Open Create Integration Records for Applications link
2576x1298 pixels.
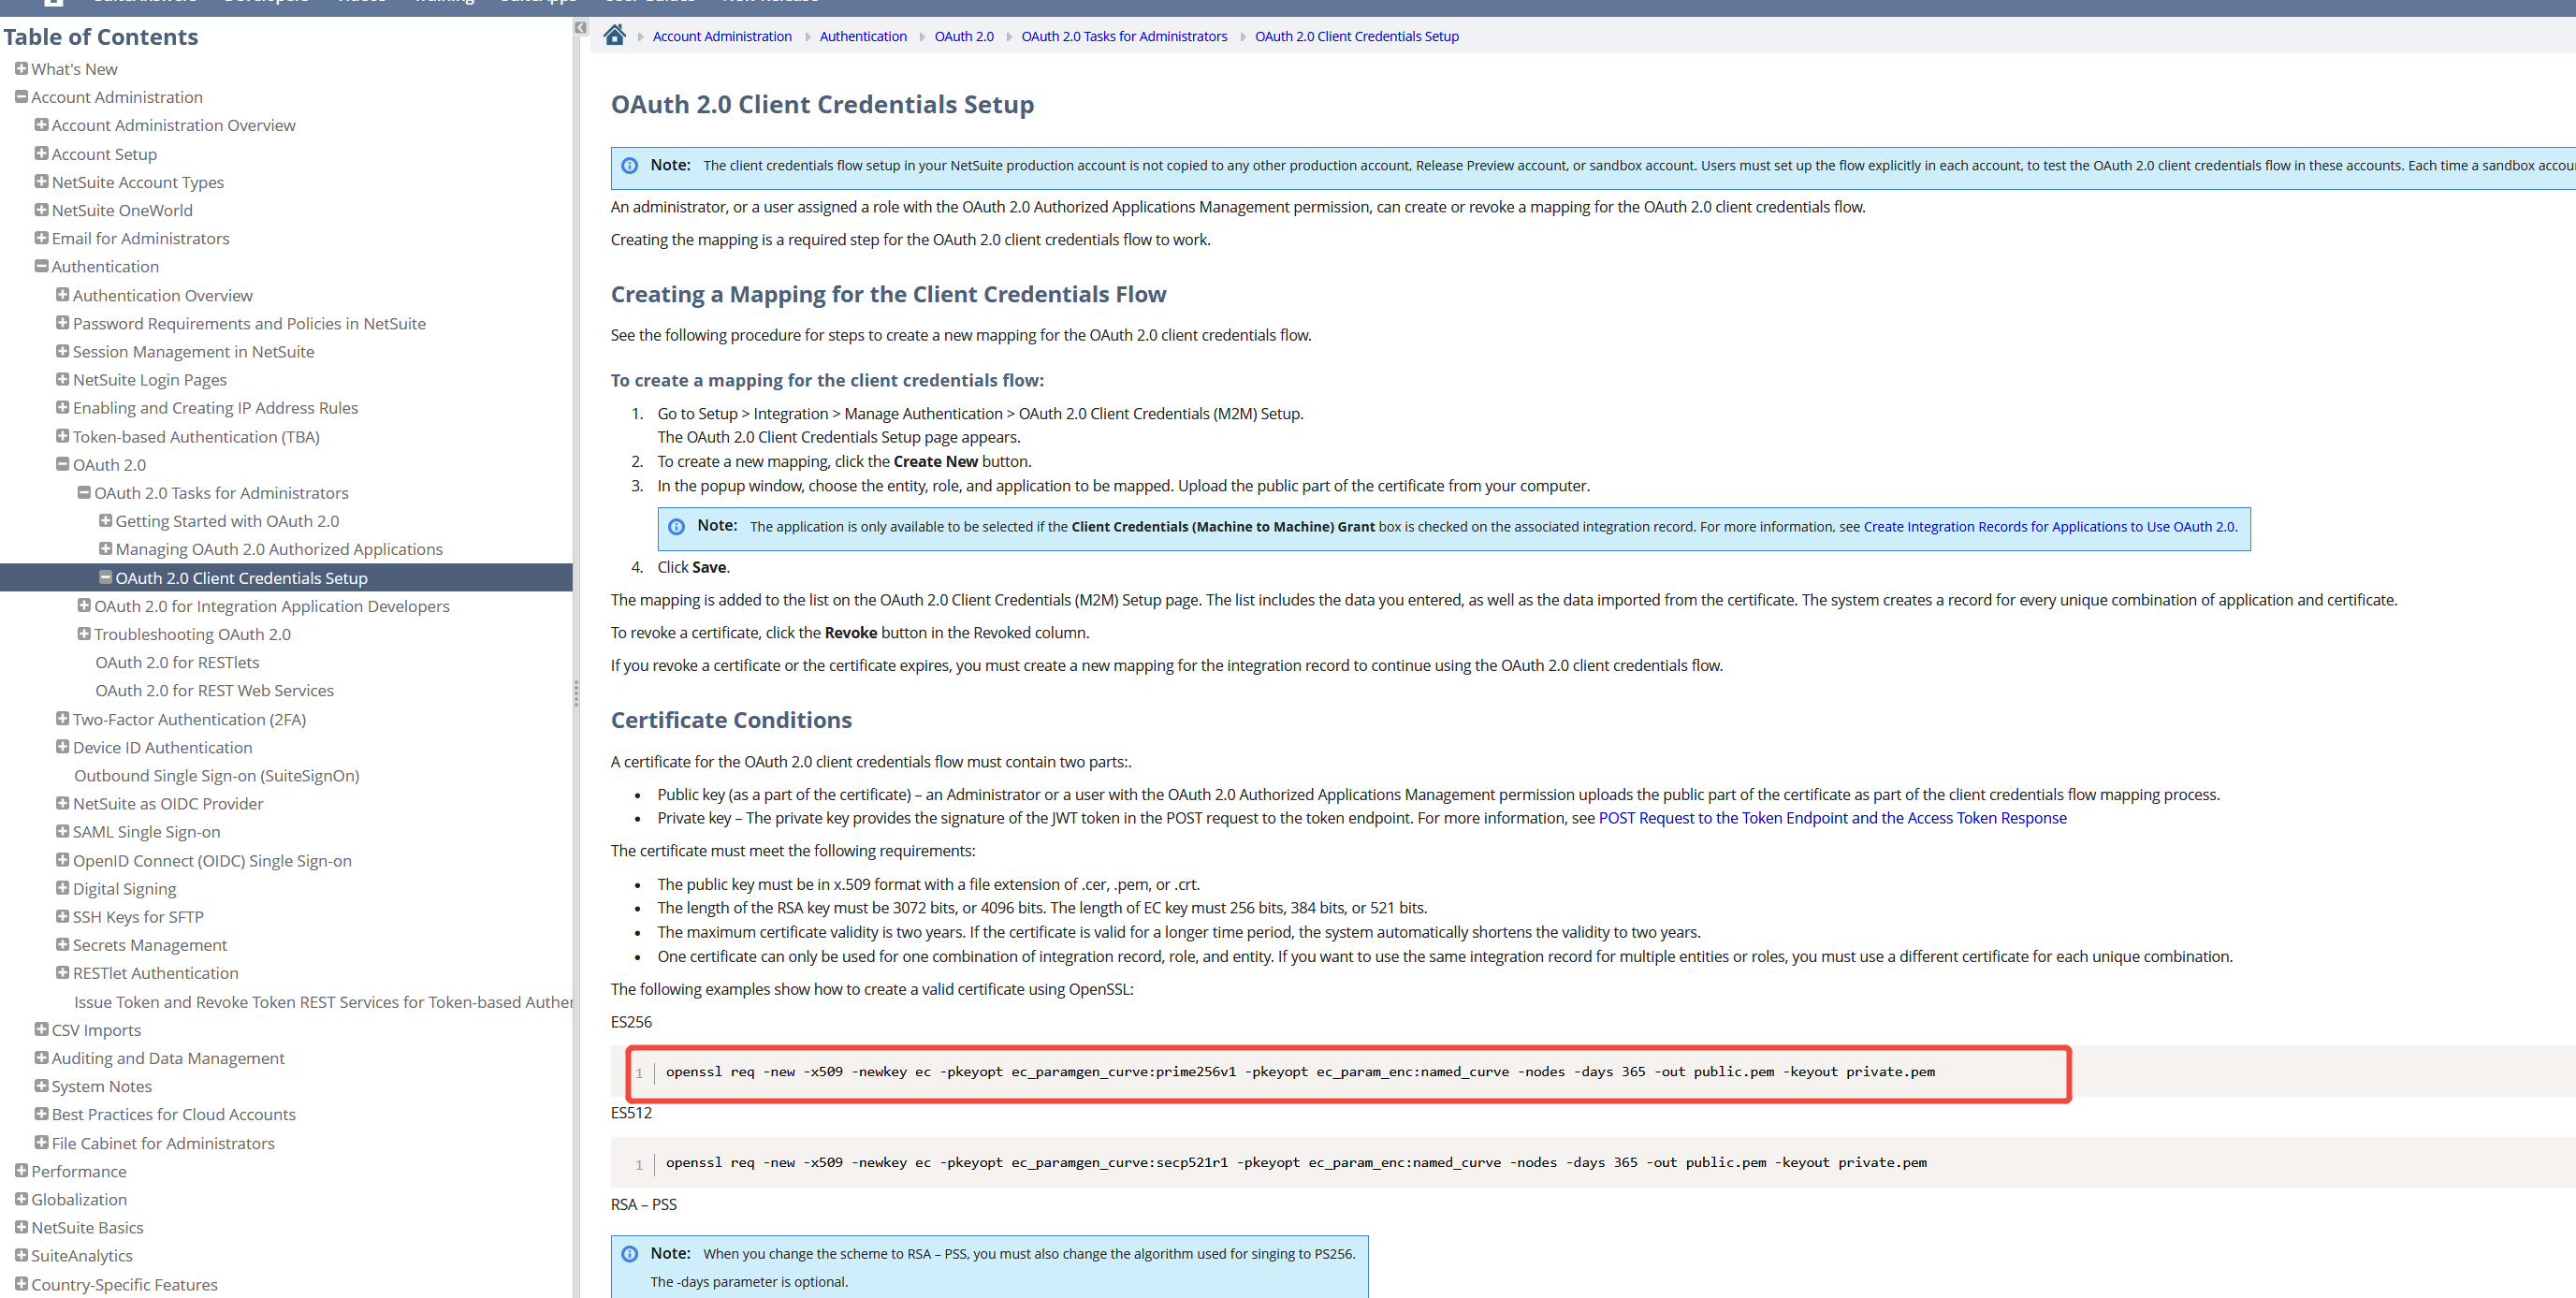[2048, 527]
